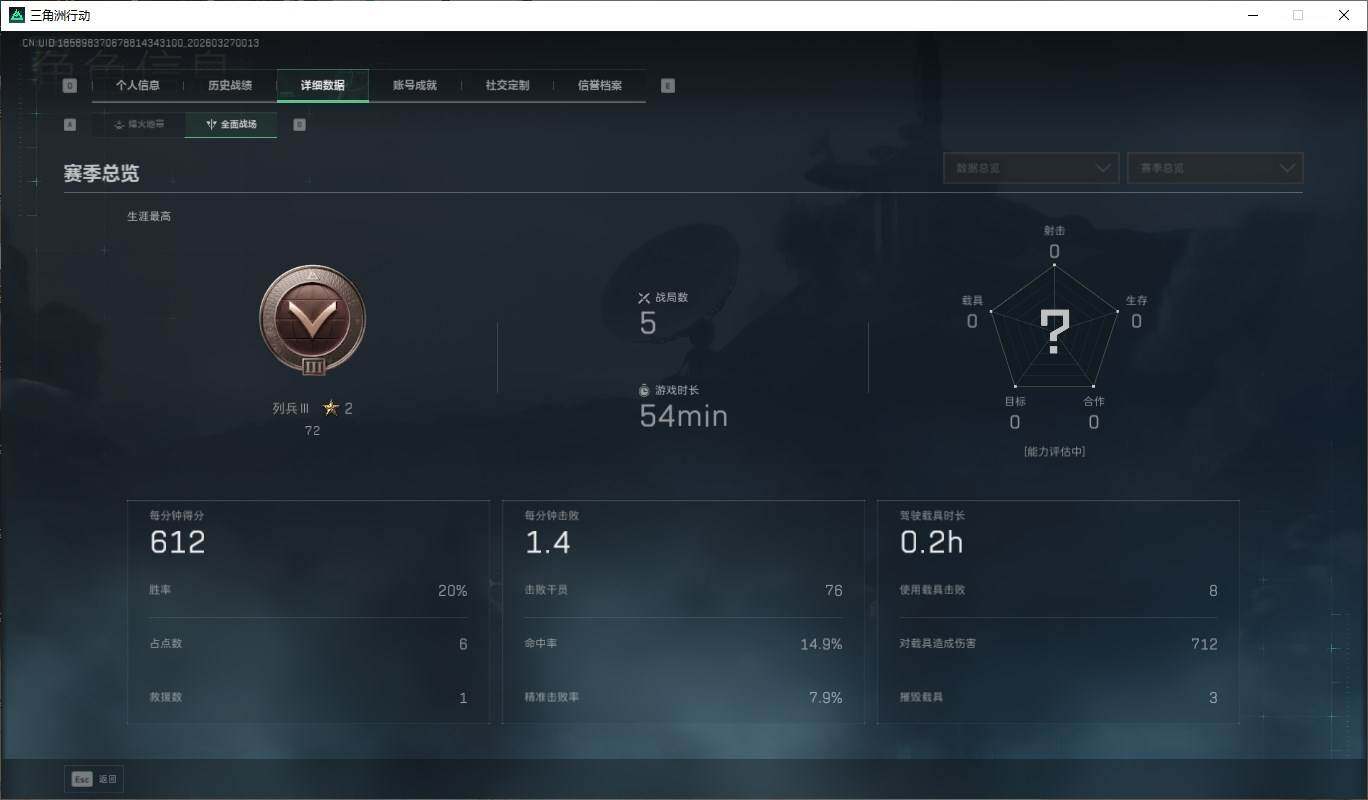Image resolution: width=1368 pixels, height=800 pixels.
Task: Select the 全面战场 mode tab
Action: (x=231, y=125)
